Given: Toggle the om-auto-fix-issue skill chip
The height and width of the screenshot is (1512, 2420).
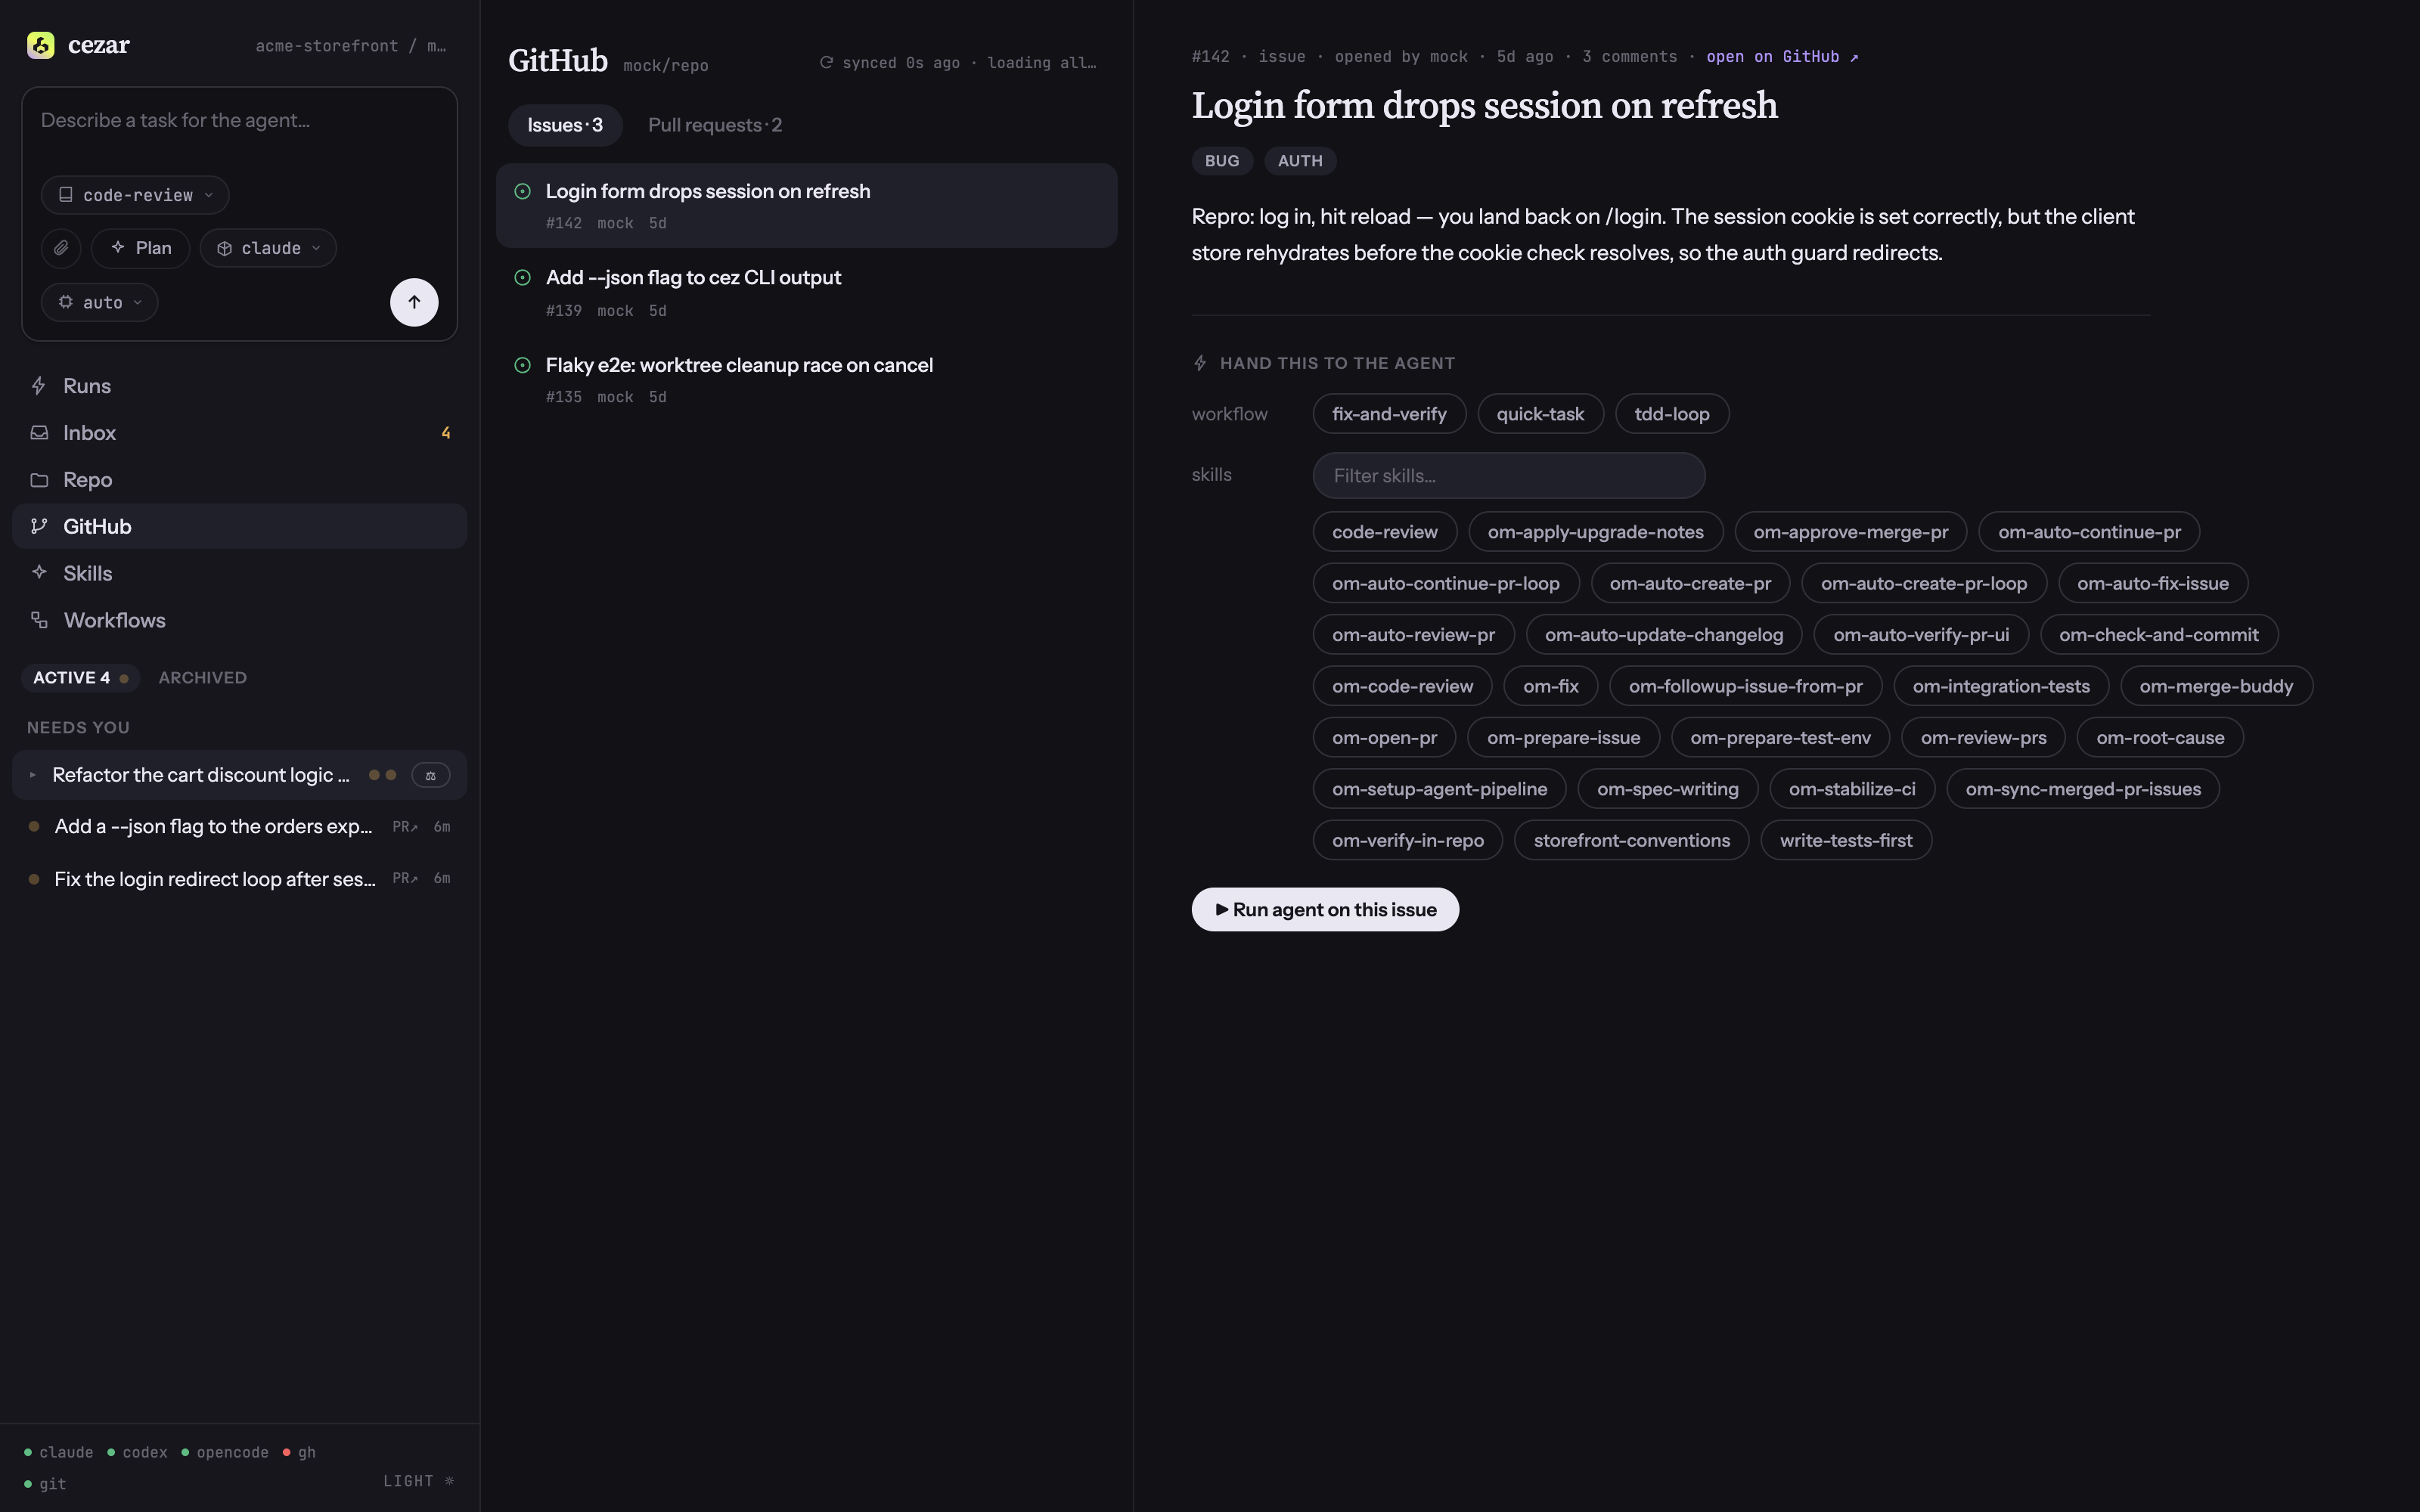Looking at the screenshot, I should (x=2152, y=583).
